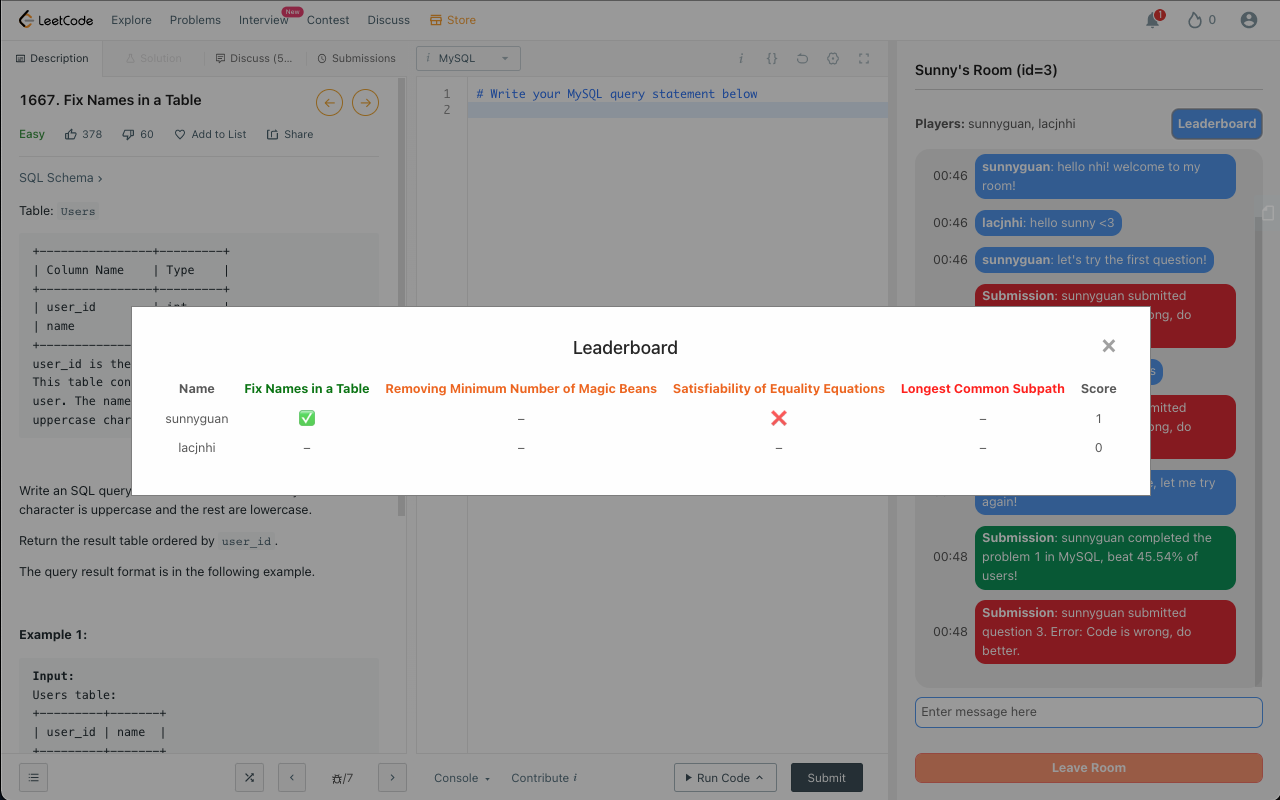
Task: Click the green 'beat 45.54%' submission message
Action: (x=1105, y=557)
